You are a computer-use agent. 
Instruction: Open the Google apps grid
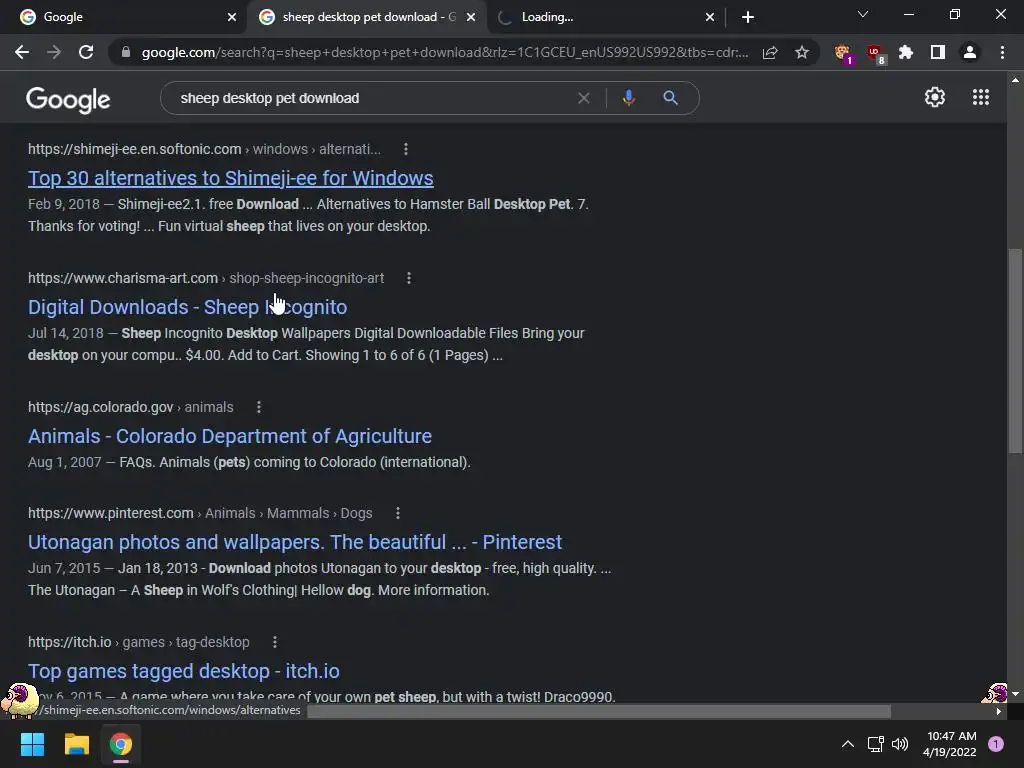[981, 97]
